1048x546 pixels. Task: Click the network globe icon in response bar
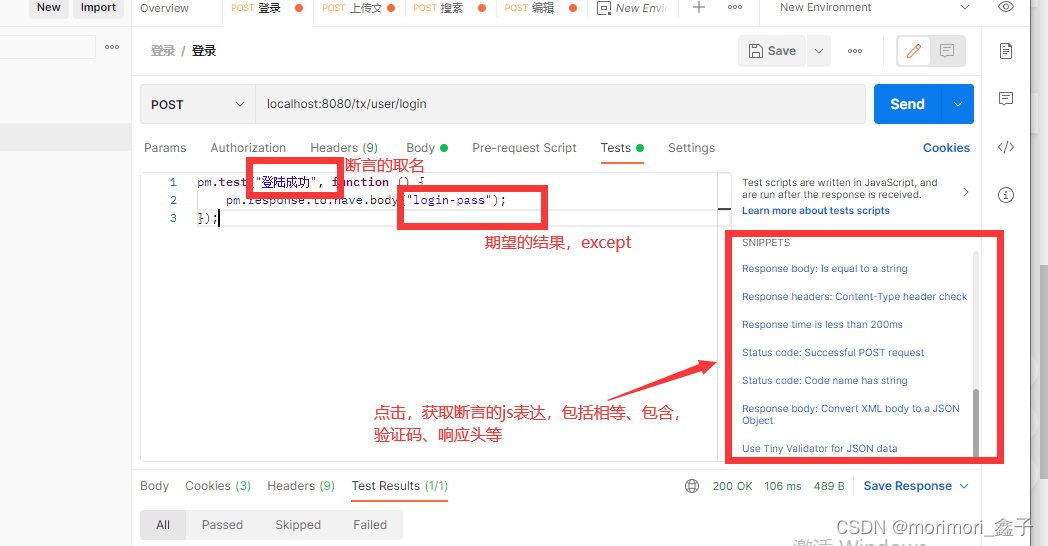point(692,486)
